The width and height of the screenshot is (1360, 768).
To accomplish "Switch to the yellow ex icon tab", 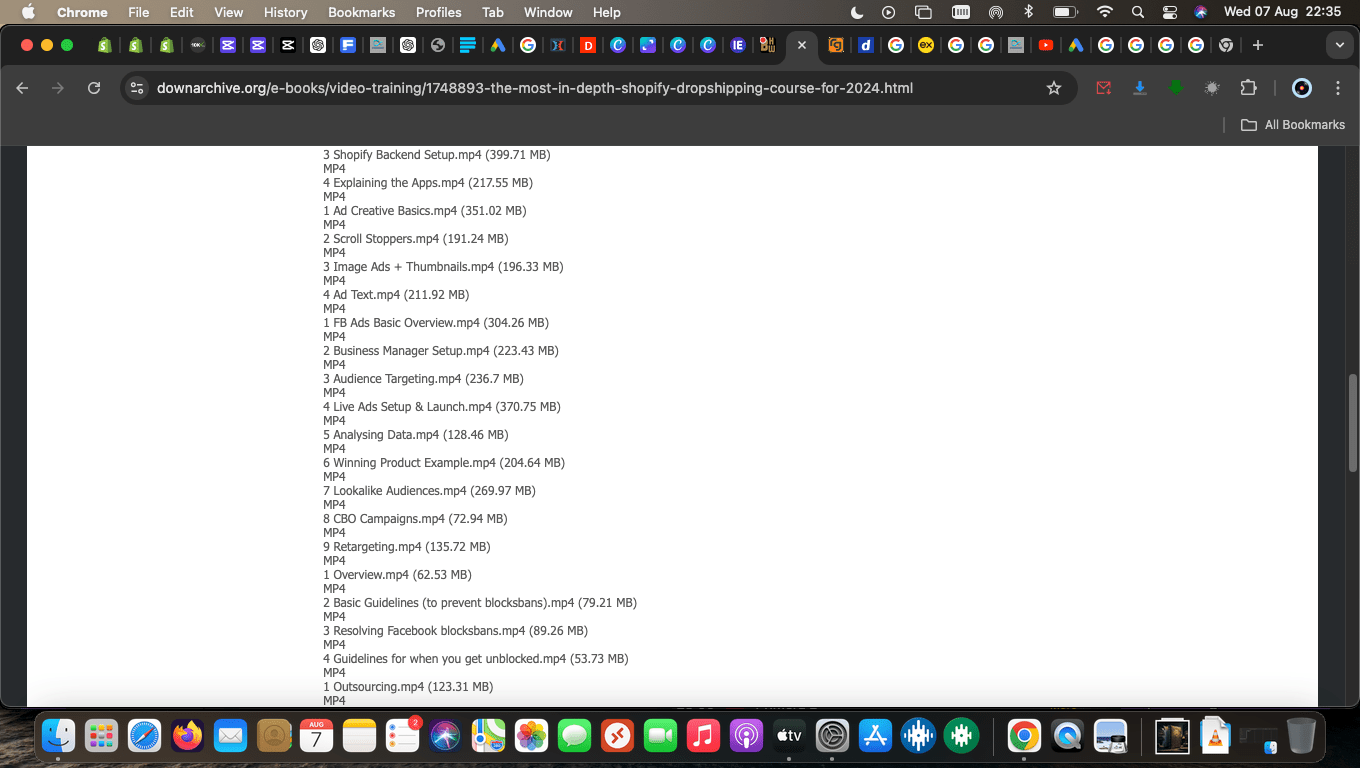I will (926, 45).
